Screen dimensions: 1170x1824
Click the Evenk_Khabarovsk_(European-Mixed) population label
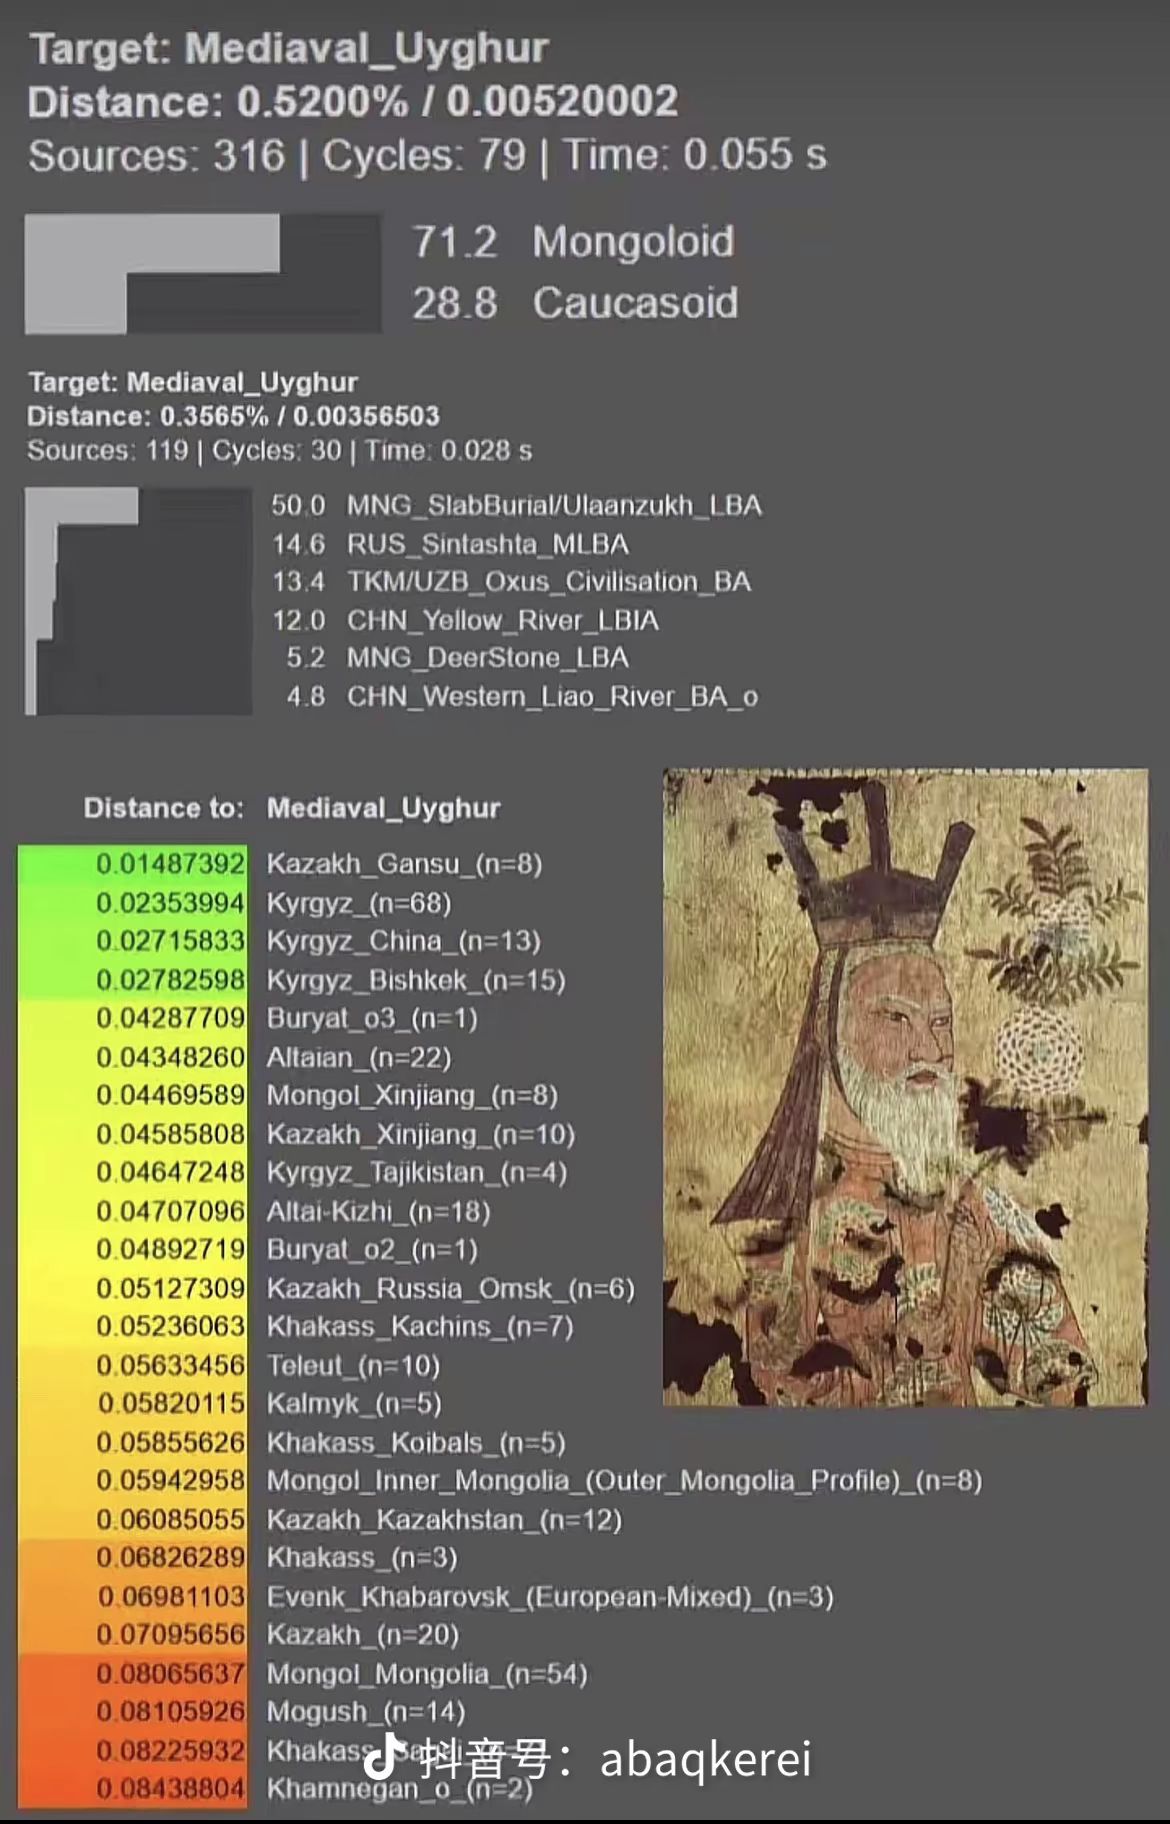549,1596
